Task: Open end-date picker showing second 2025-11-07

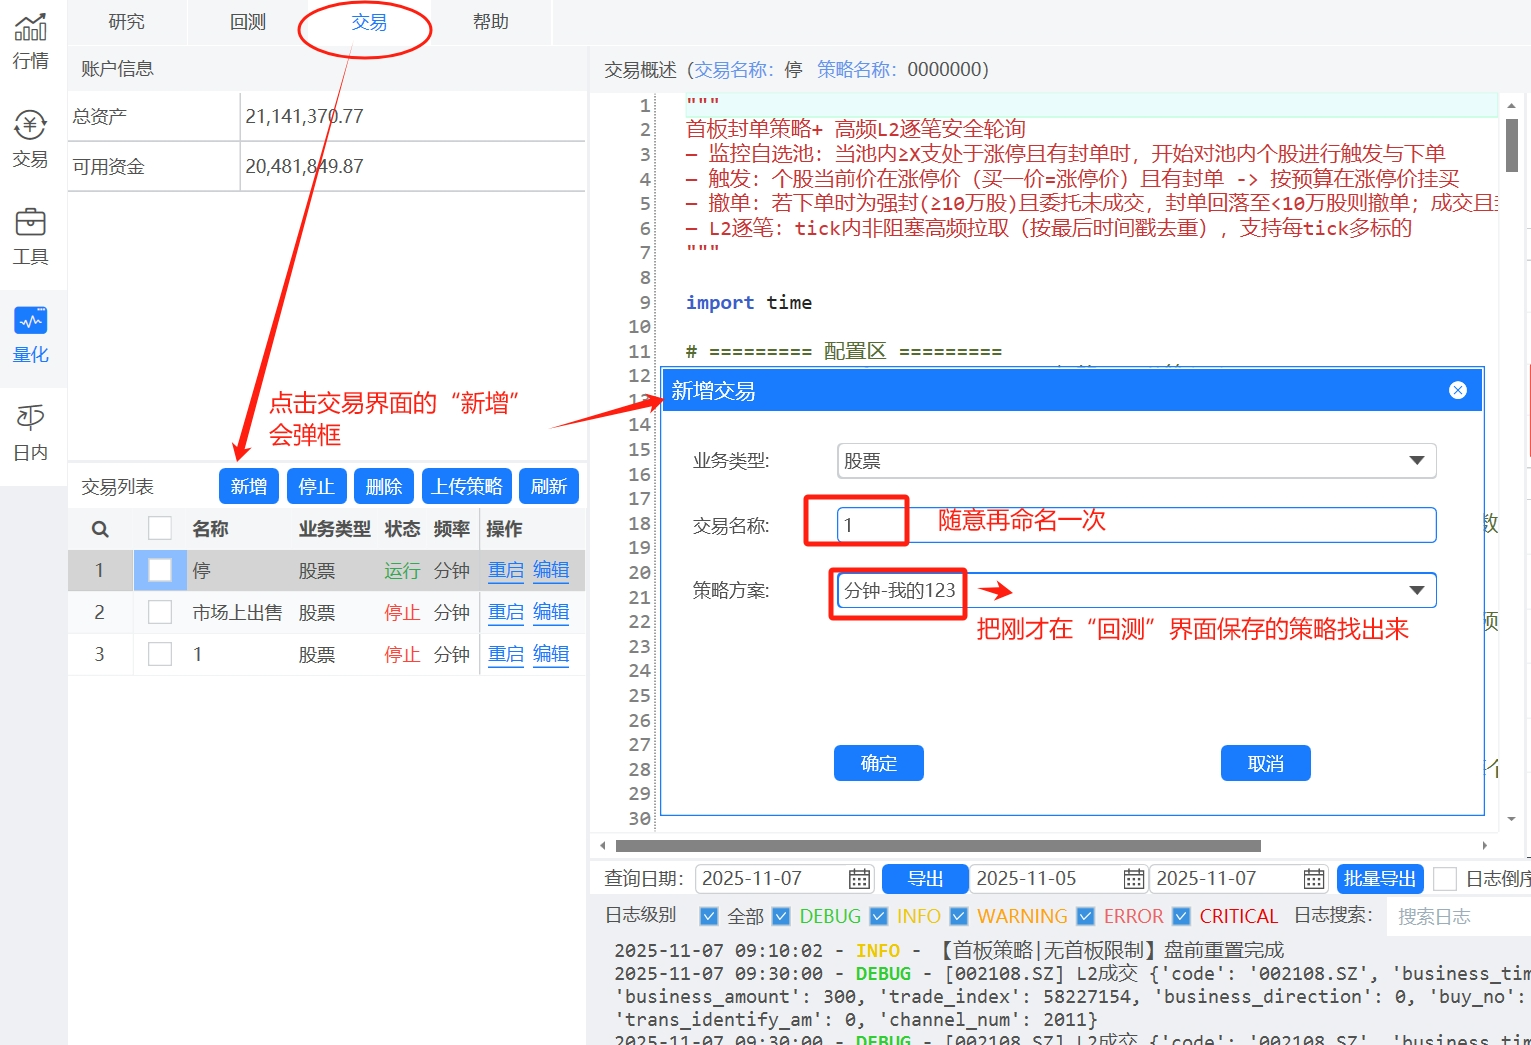Action: [1313, 879]
